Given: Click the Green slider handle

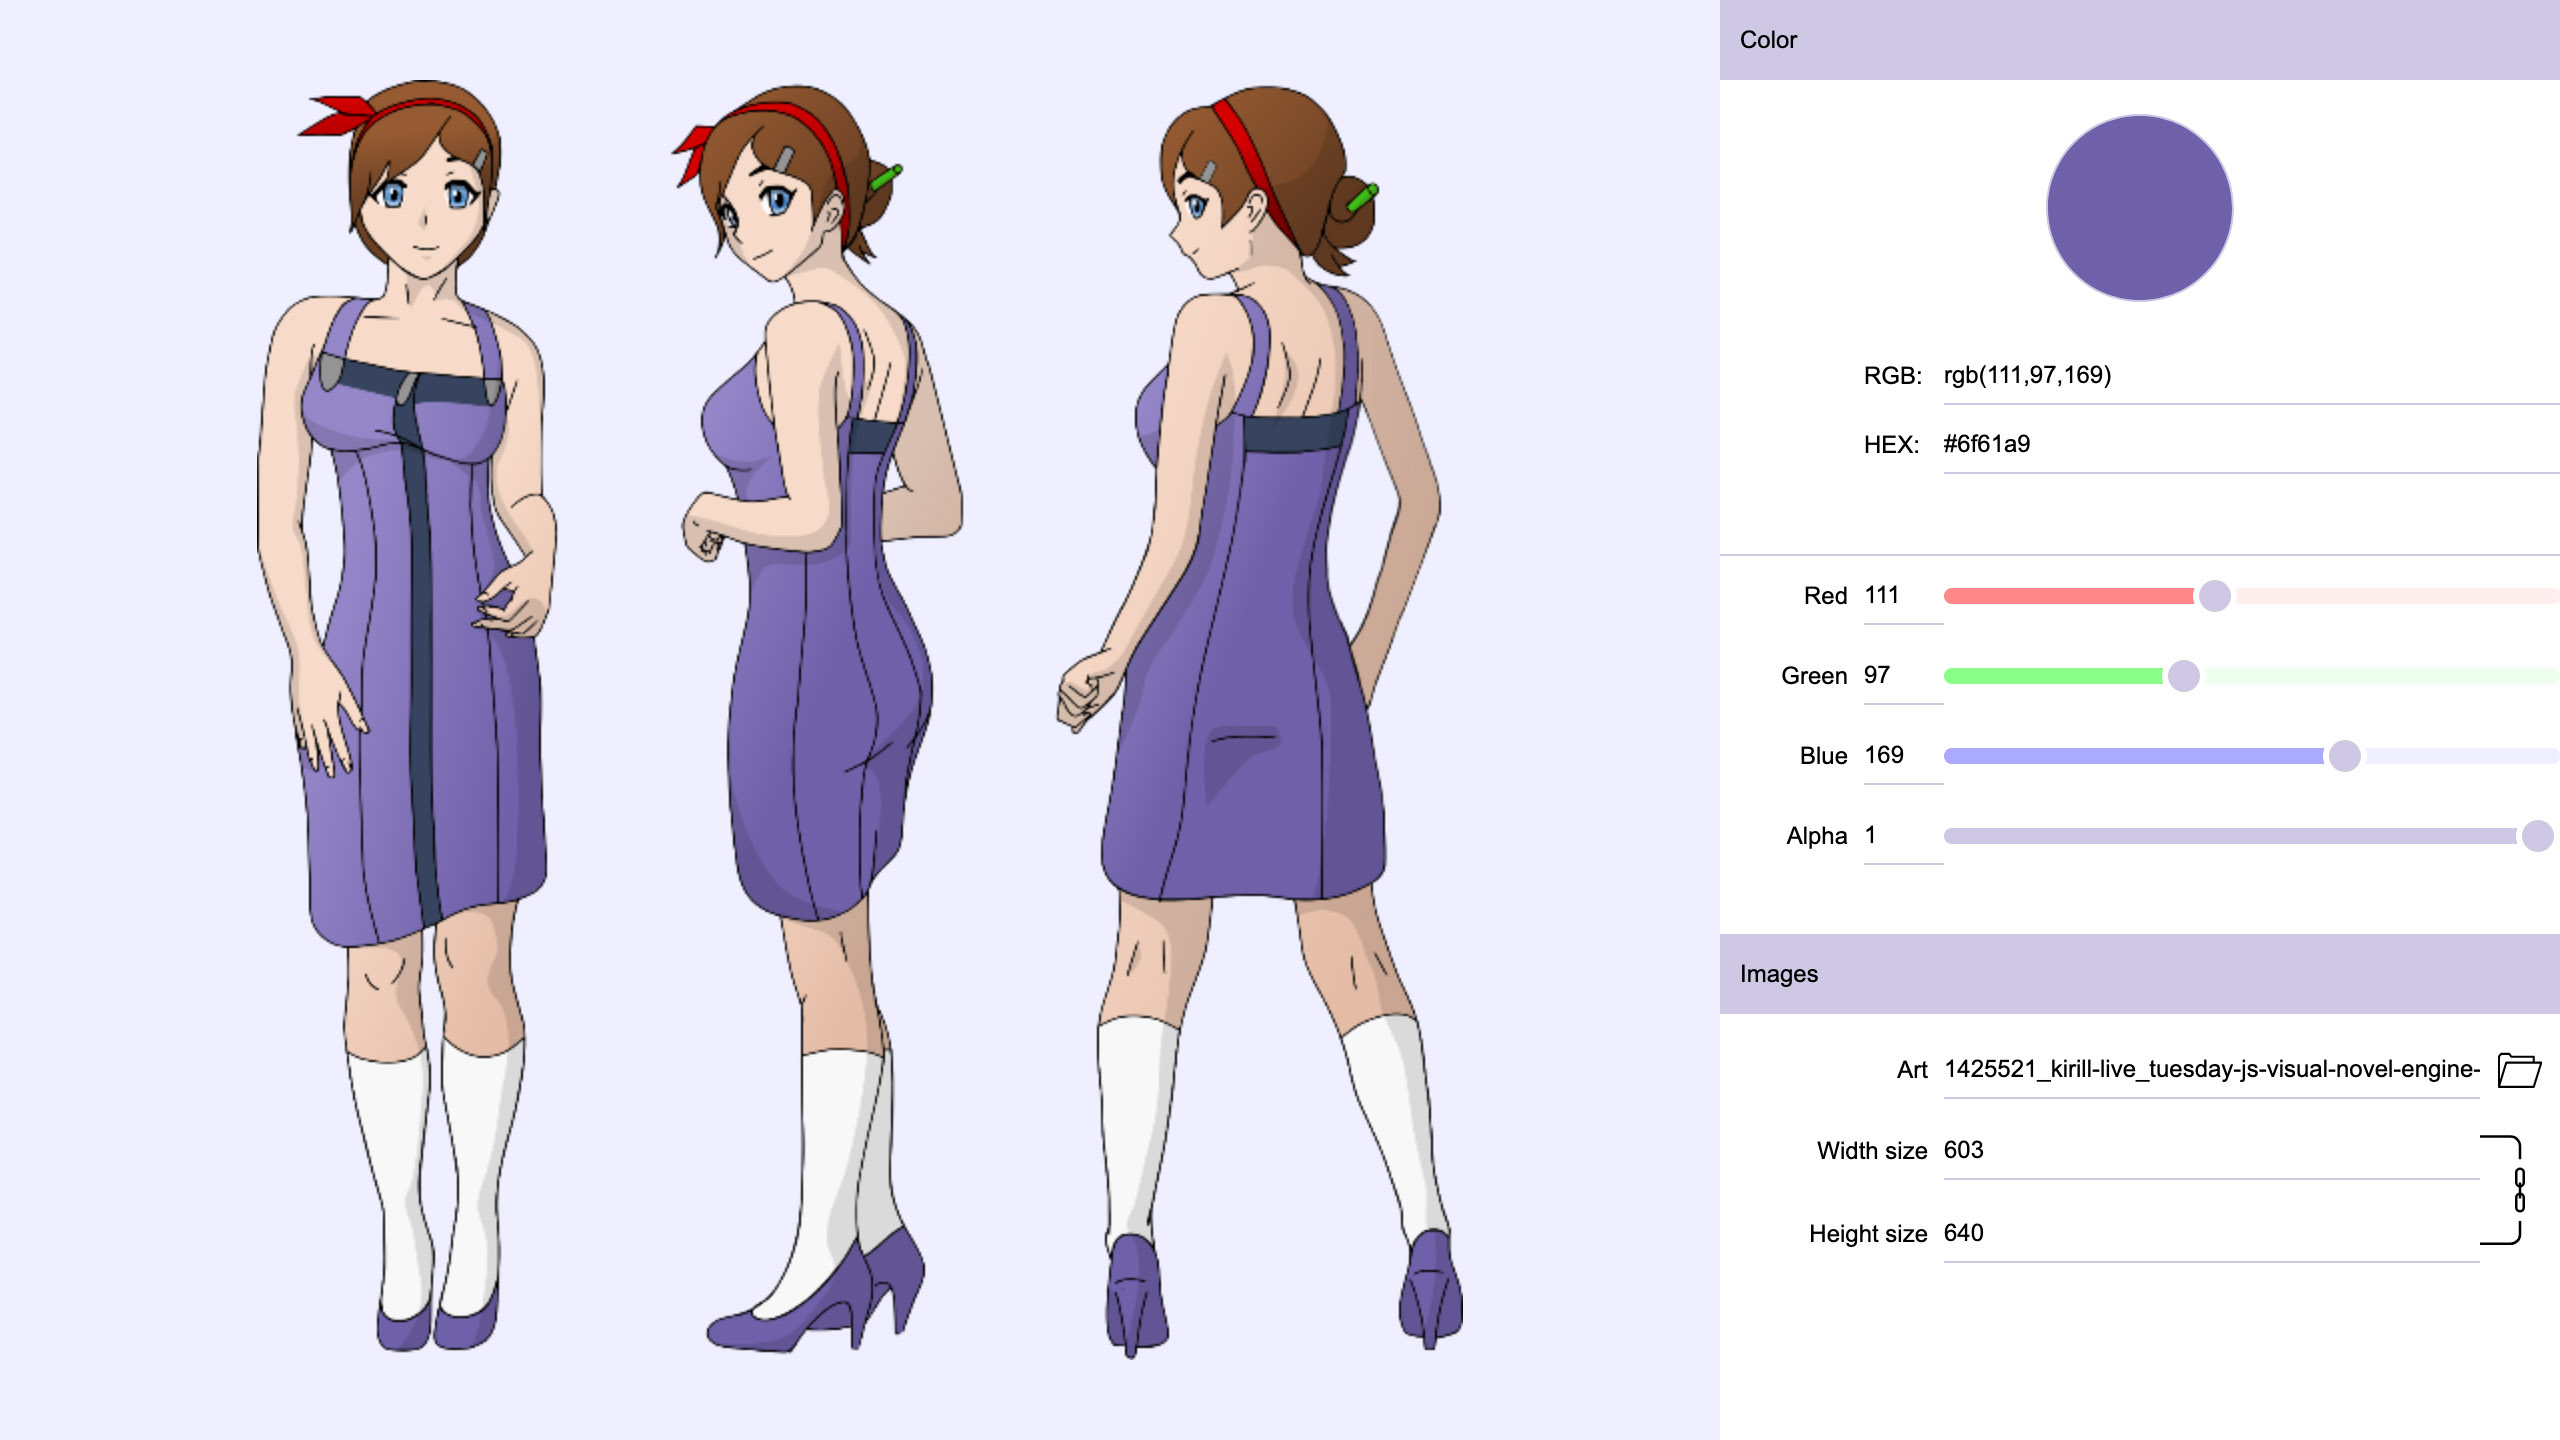Looking at the screenshot, I should [2183, 676].
